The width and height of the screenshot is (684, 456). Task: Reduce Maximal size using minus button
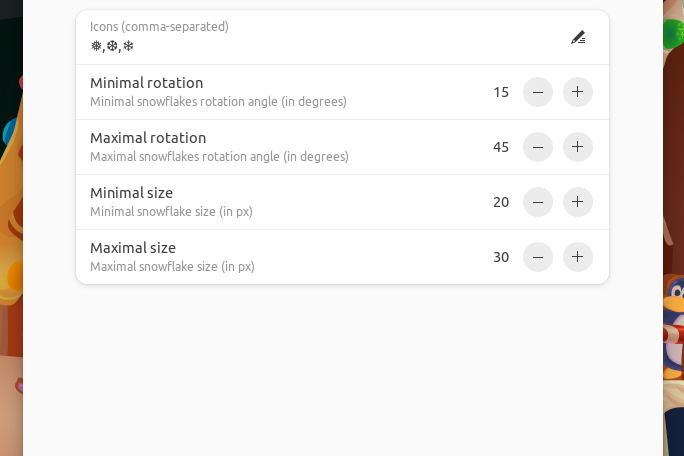pos(538,257)
